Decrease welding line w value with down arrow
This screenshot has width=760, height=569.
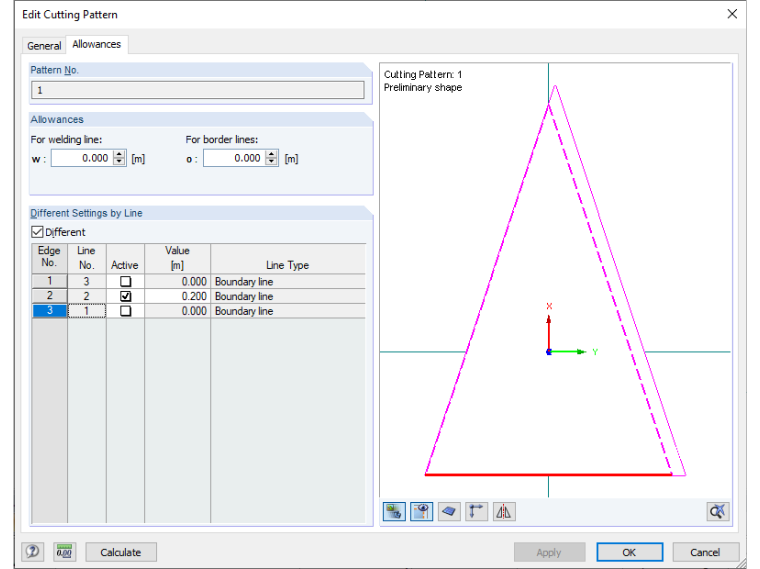119,162
